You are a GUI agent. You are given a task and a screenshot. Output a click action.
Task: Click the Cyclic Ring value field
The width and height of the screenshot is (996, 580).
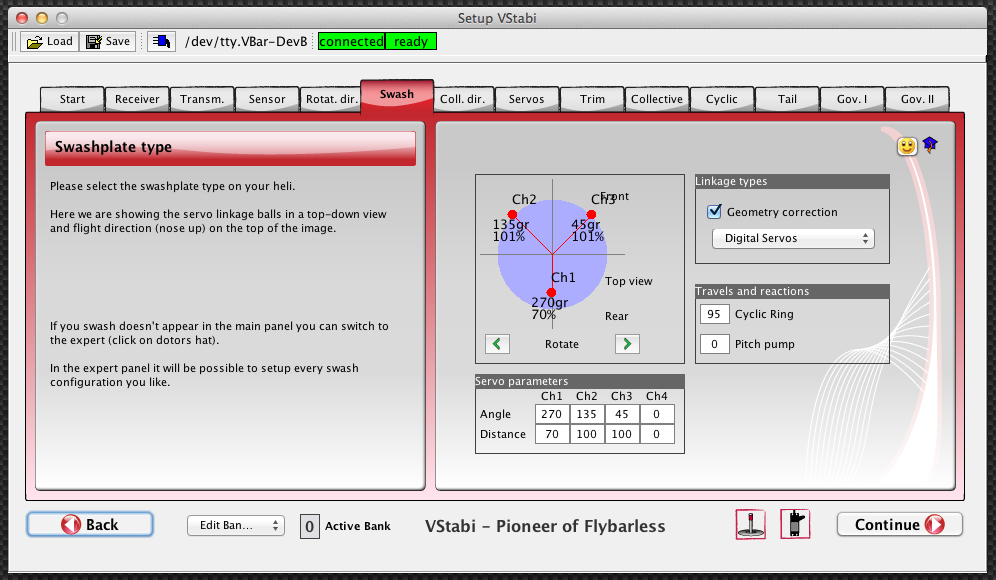[714, 314]
